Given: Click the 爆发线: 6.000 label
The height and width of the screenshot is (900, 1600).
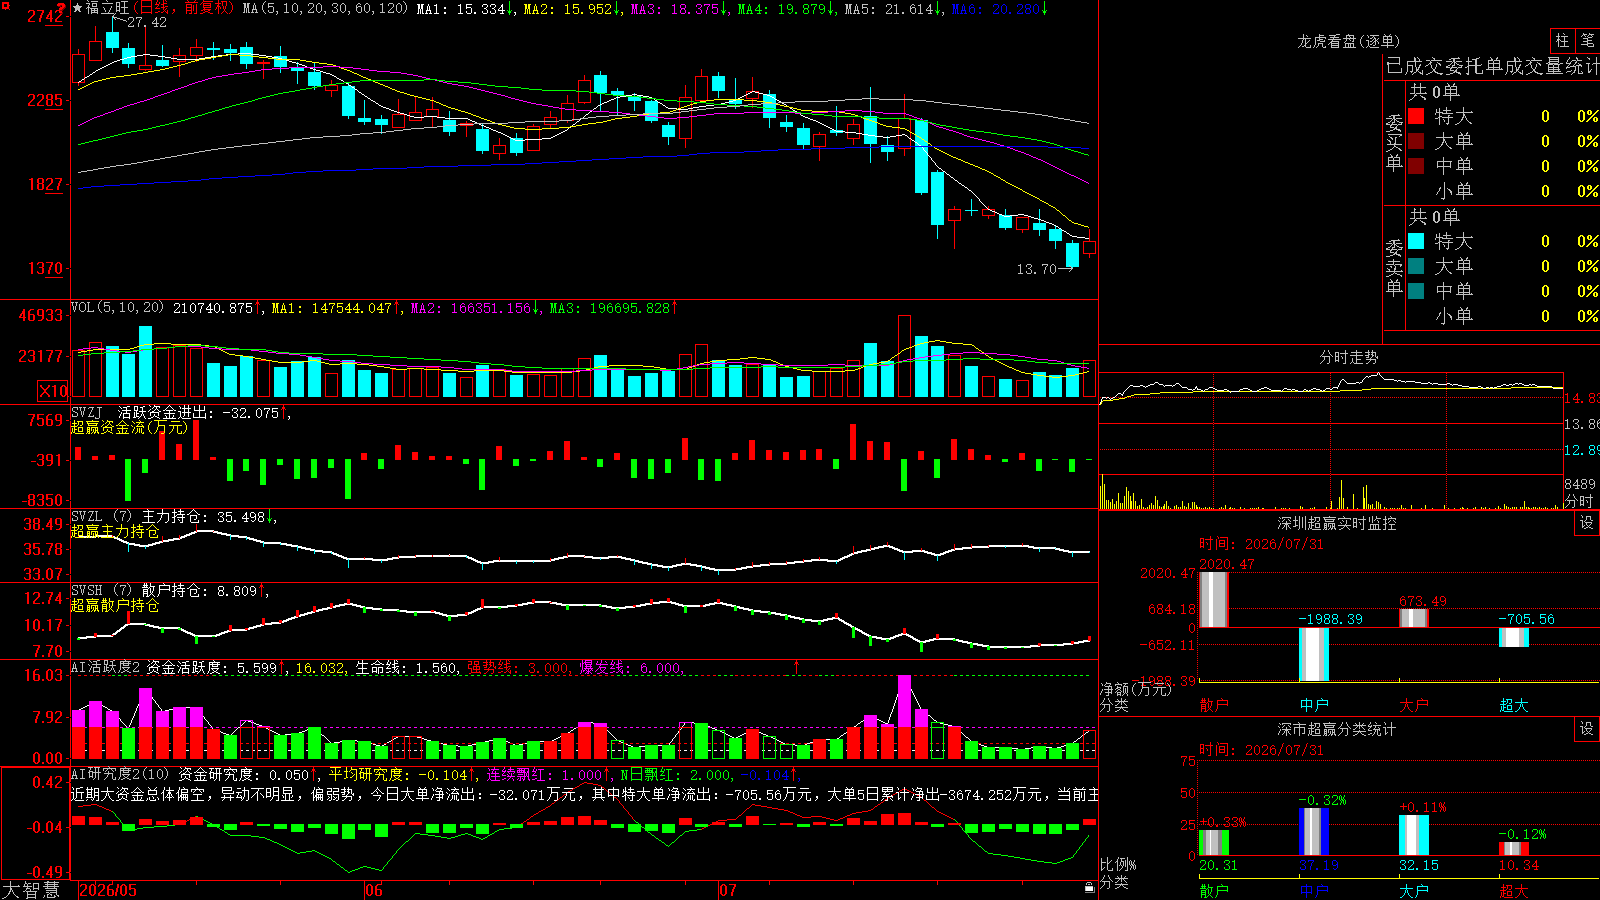Looking at the screenshot, I should (x=631, y=667).
